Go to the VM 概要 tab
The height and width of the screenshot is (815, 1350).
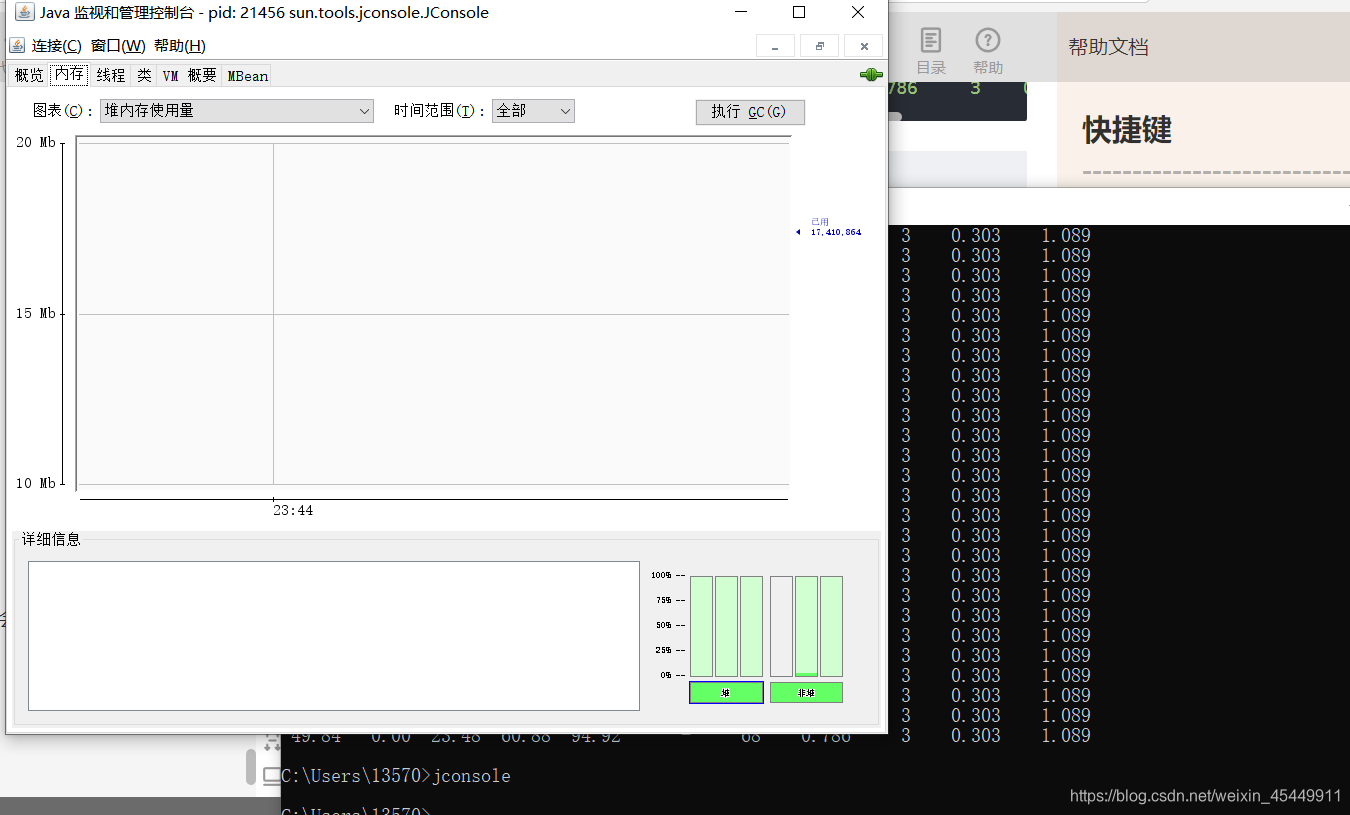point(189,75)
